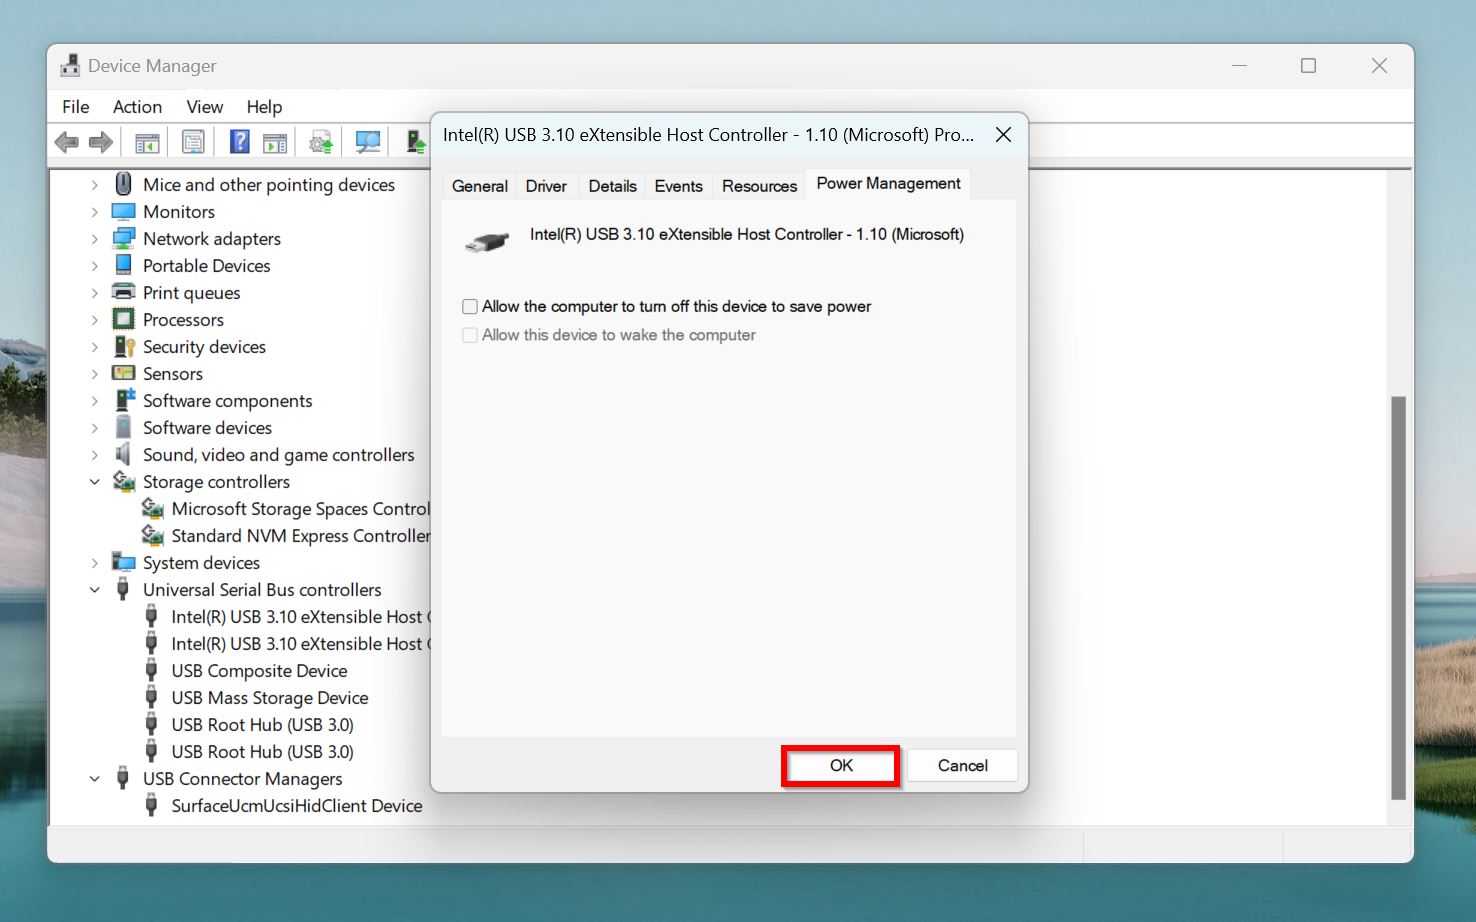The width and height of the screenshot is (1476, 922).
Task: Select USB Mass Storage Device
Action: pyautogui.click(x=270, y=698)
